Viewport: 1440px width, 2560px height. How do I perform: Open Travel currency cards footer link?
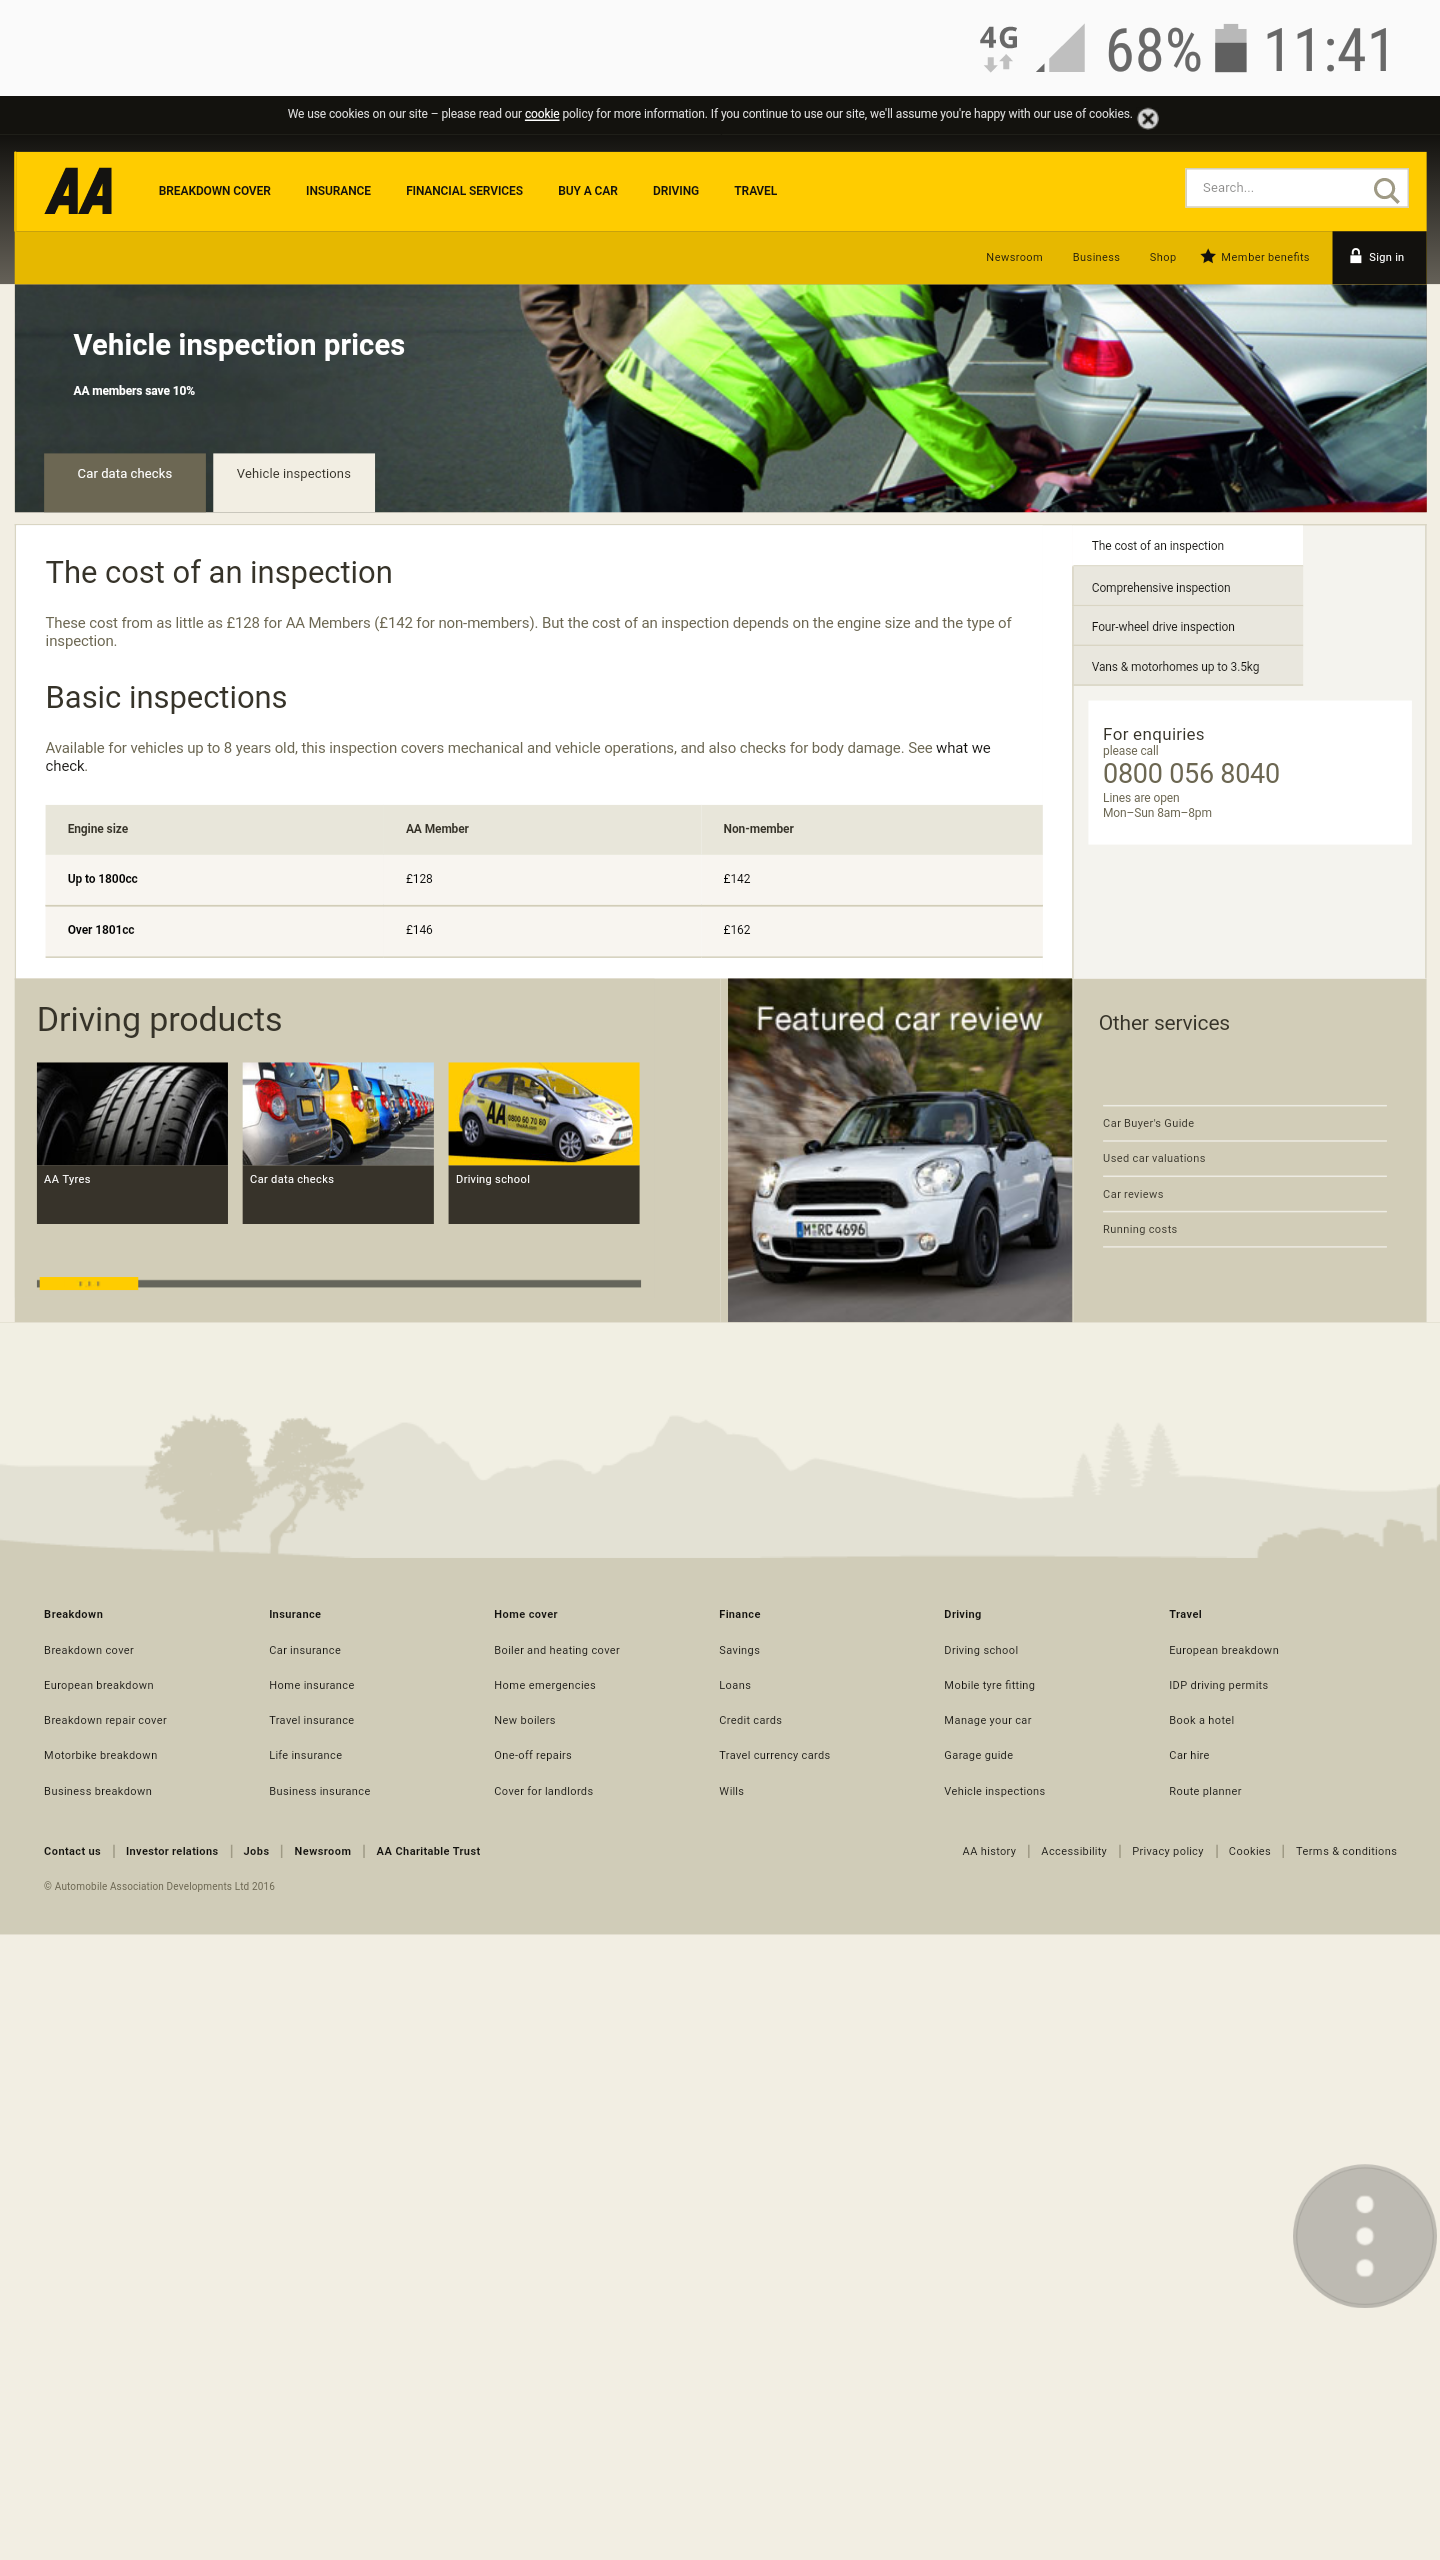775,1756
